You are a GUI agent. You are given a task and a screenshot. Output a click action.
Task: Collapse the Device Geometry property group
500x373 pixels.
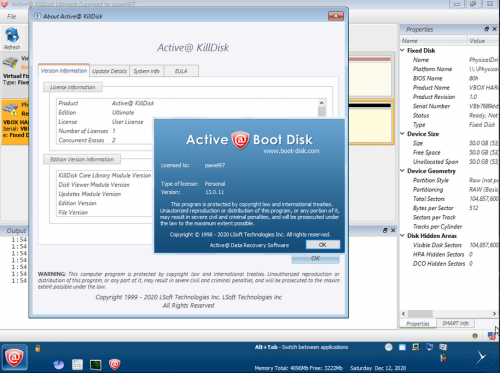(402, 171)
